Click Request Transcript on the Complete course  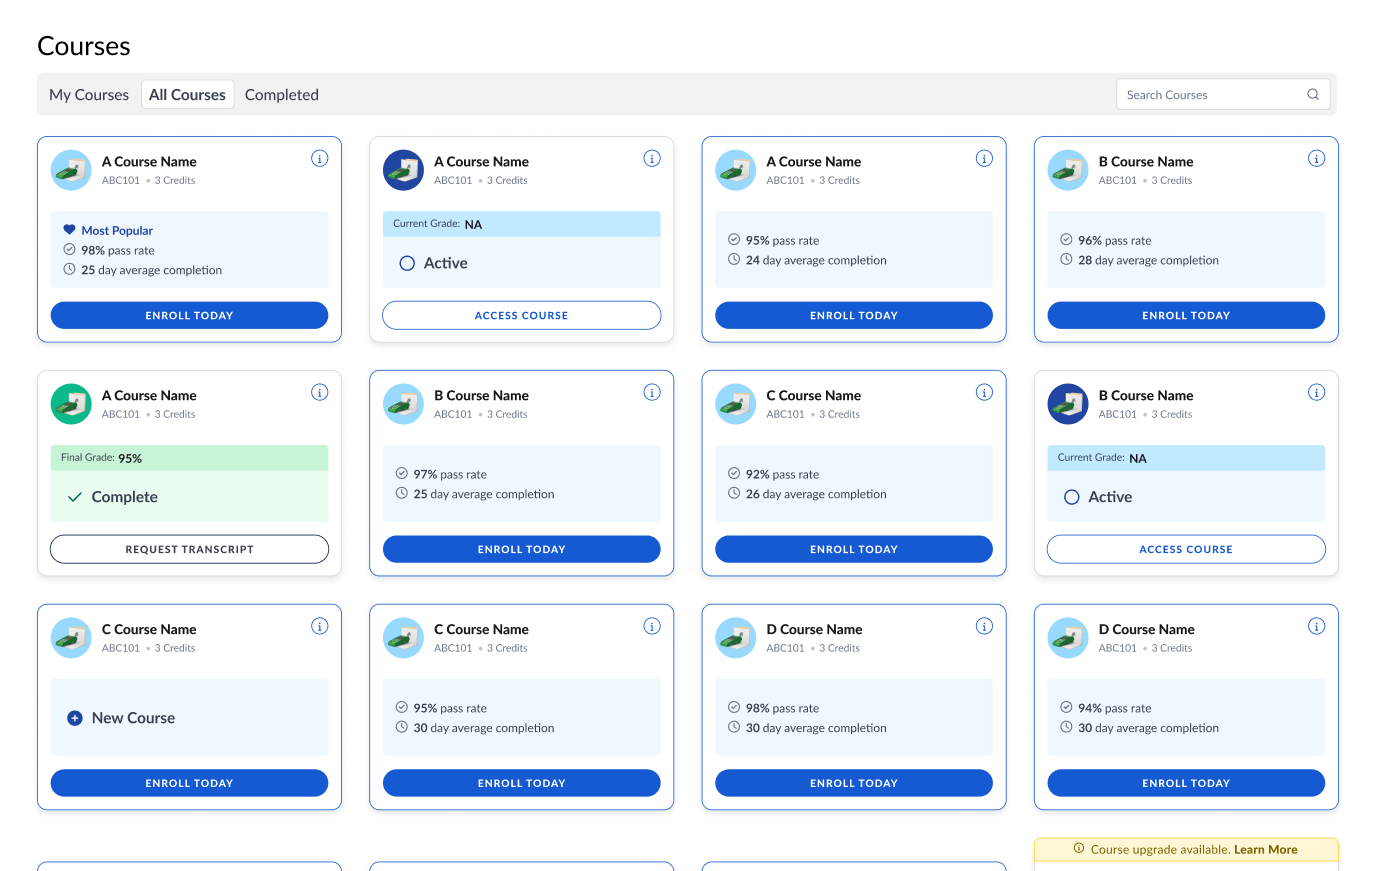189,549
